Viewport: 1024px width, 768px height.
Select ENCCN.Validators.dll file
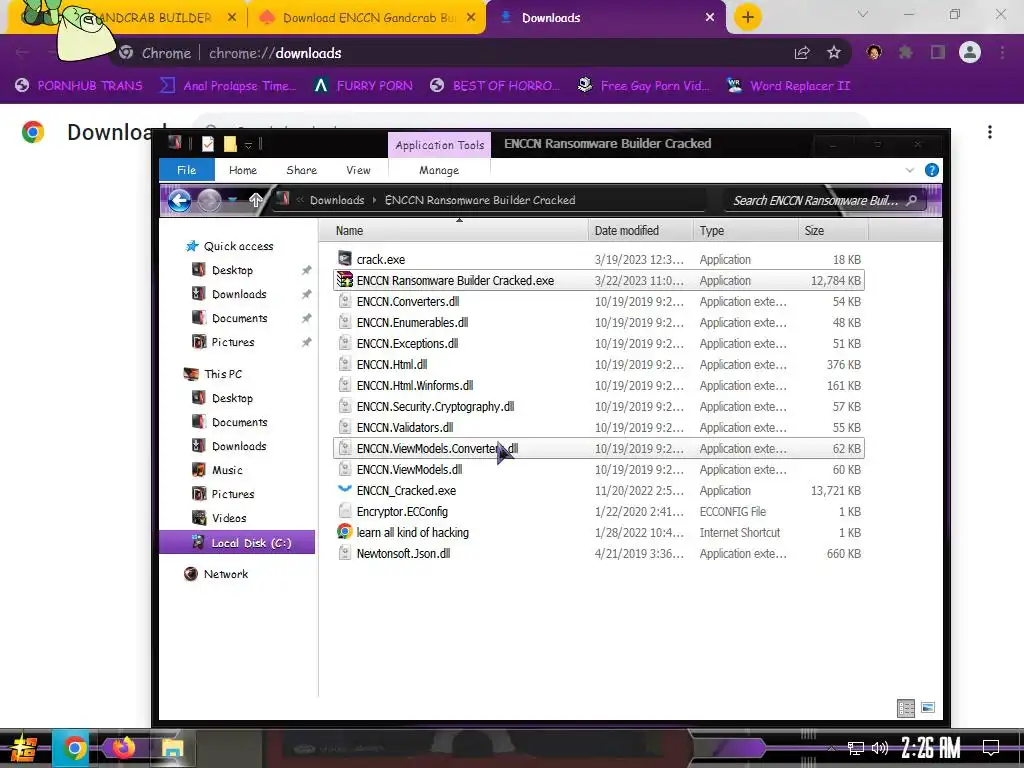[599, 427]
